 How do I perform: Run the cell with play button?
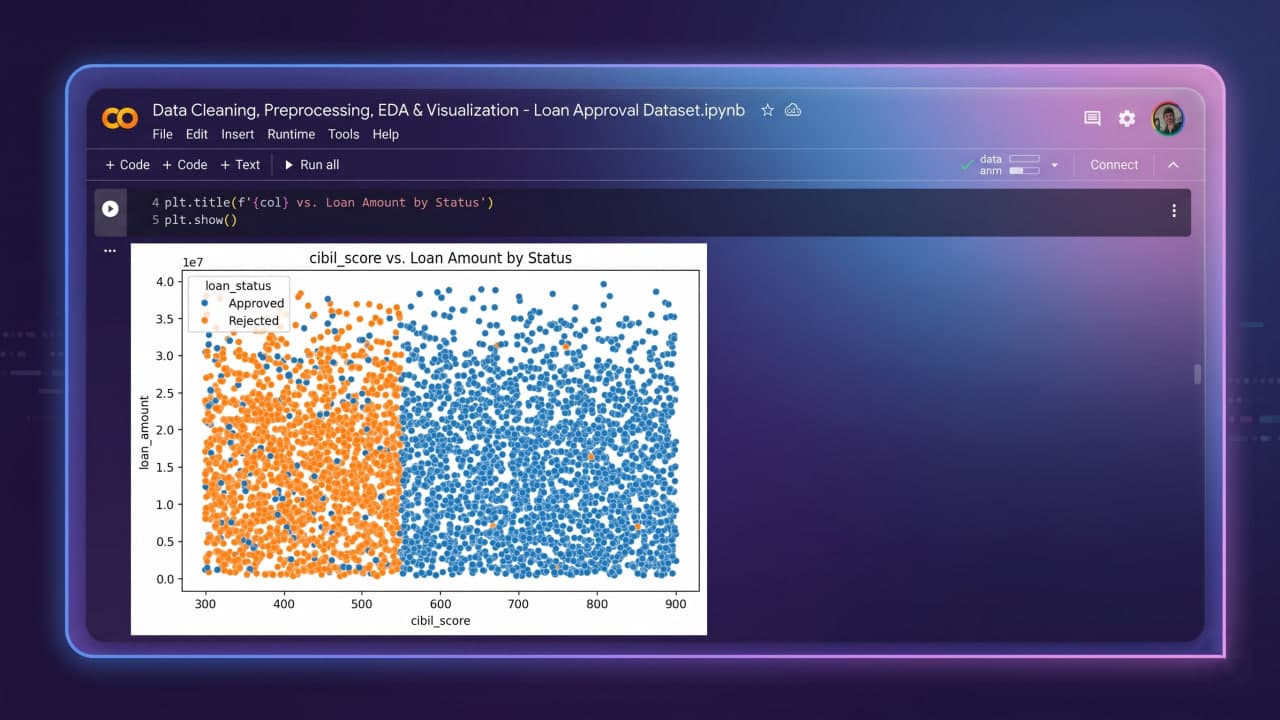[x=110, y=209]
